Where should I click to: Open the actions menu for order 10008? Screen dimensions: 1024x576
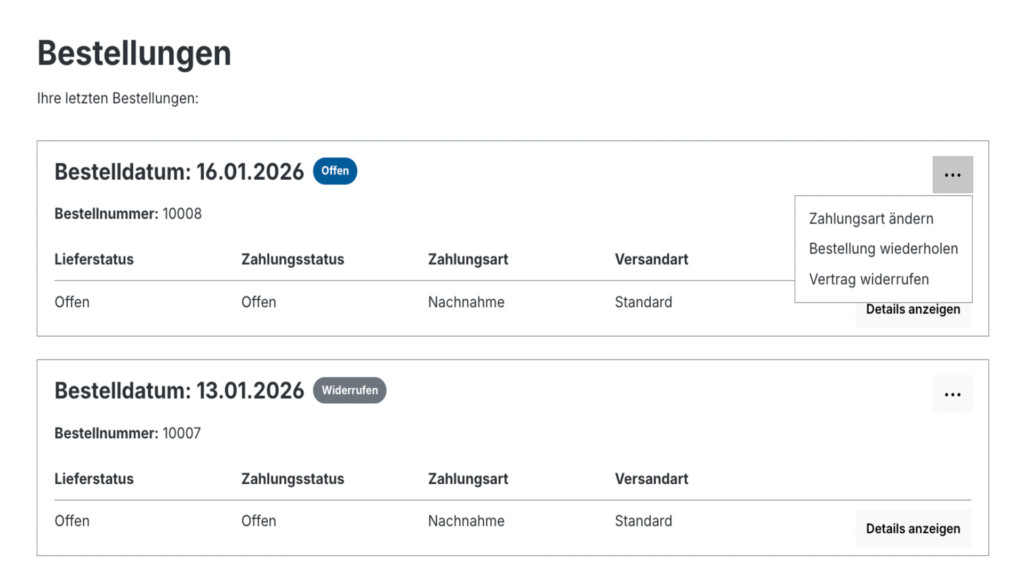coord(952,174)
